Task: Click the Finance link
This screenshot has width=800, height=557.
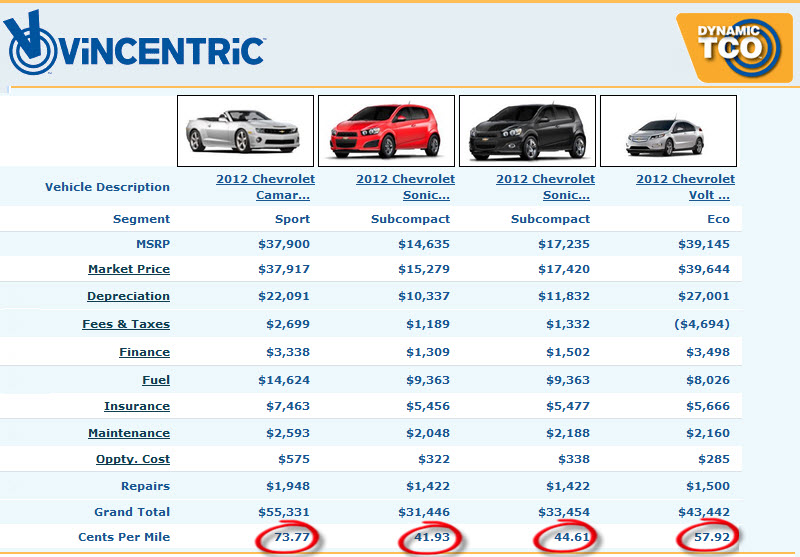Action: [144, 352]
